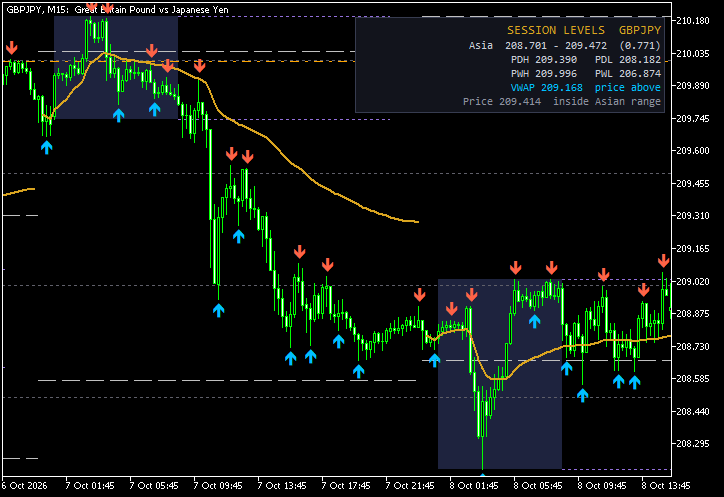This screenshot has width=724, height=497.
Task: Click the 'GBPJPY' symbol in the info panel
Action: (640, 30)
